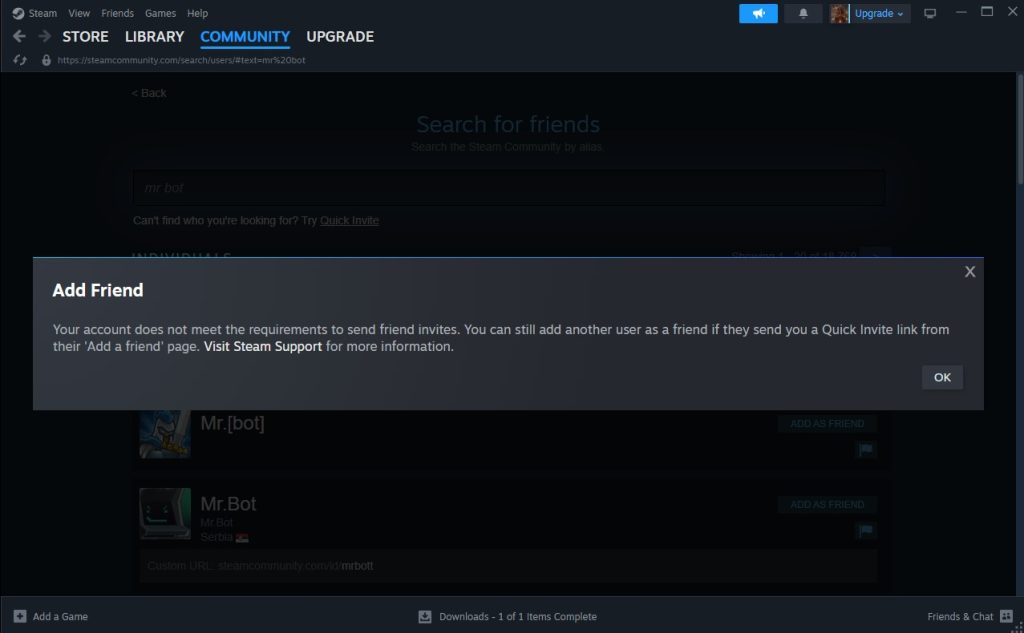Click Add a Game plus icon
This screenshot has width=1024, height=633.
pyautogui.click(x=20, y=616)
